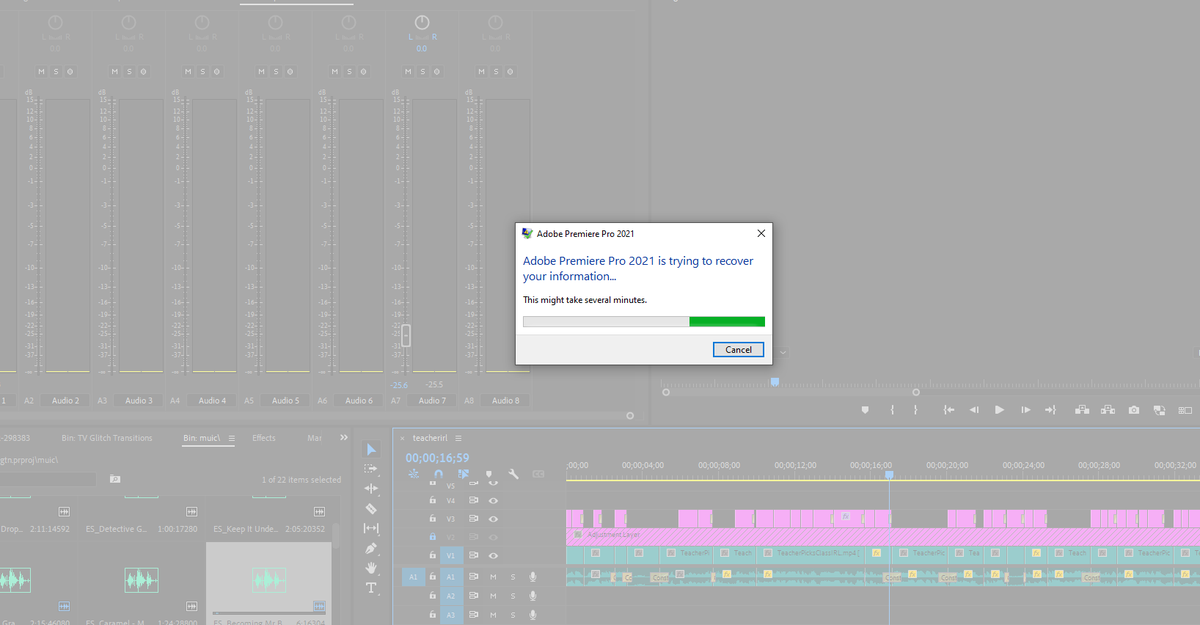1200x625 pixels.
Task: Click the Extract button
Action: (1108, 410)
